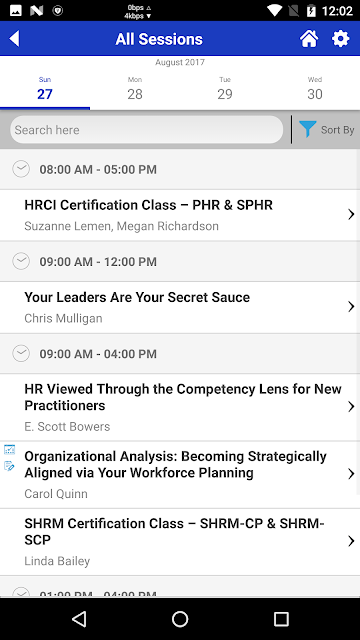Switch to Tue 29 tab
Viewport: 360px width, 640px height.
tap(225, 89)
